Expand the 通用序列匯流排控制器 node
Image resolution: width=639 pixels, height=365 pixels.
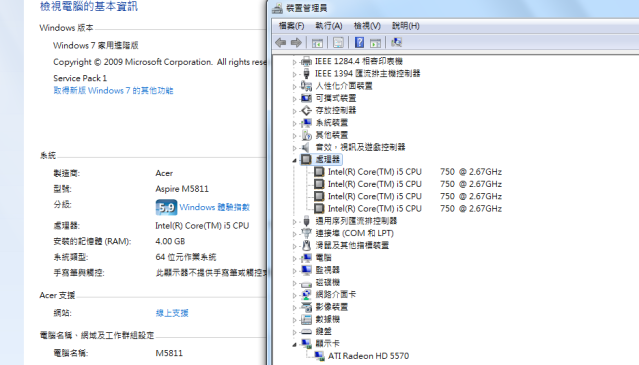tap(294, 222)
